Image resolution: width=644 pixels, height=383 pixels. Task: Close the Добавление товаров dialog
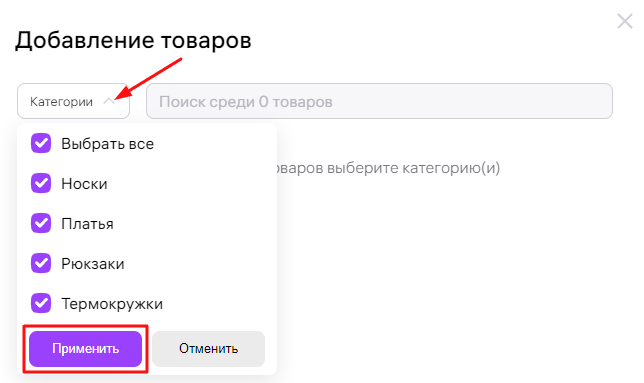[x=625, y=21]
